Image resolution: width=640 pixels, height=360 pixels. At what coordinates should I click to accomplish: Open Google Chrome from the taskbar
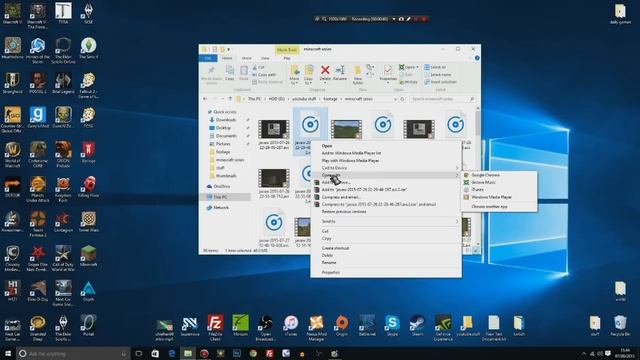tap(253, 353)
